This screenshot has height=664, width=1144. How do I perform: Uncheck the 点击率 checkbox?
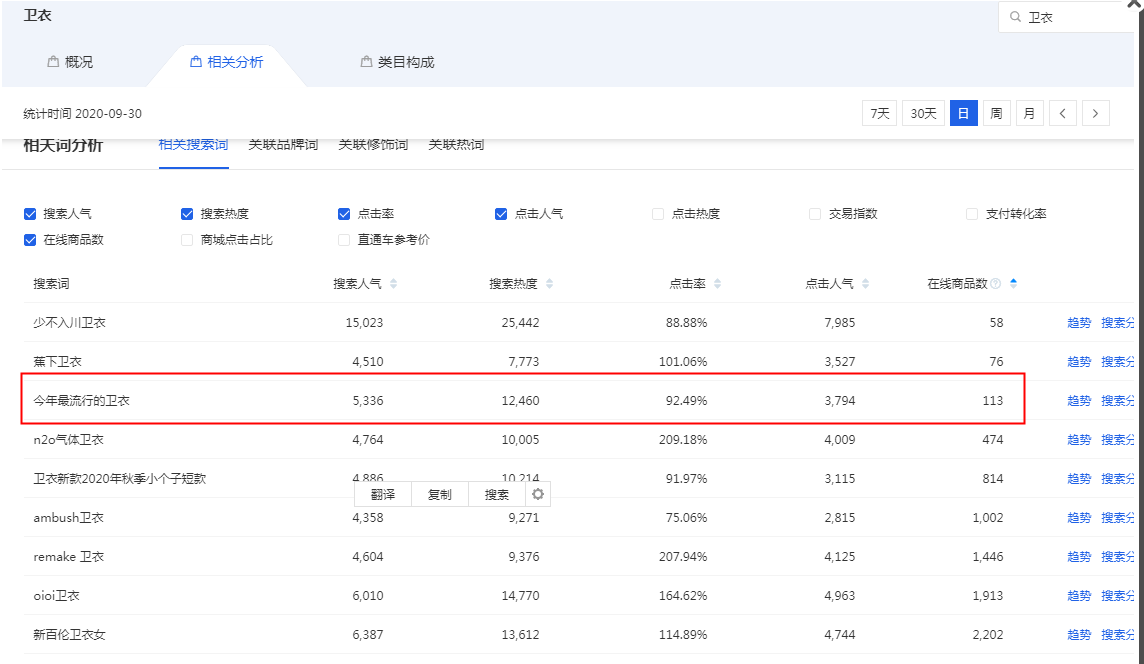point(344,214)
